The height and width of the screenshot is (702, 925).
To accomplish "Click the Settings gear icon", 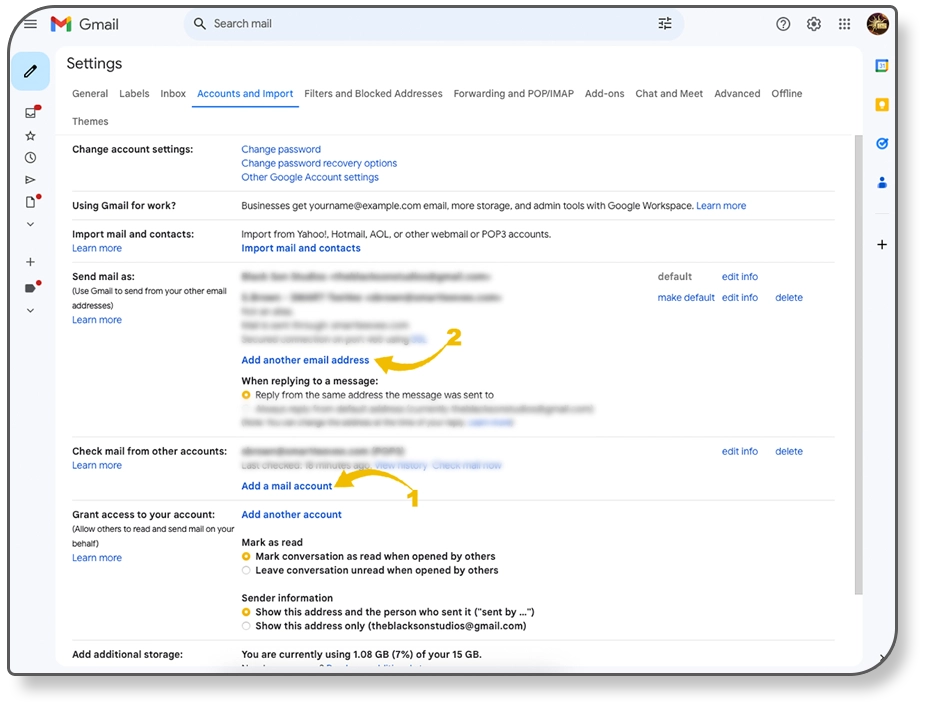I will click(814, 24).
